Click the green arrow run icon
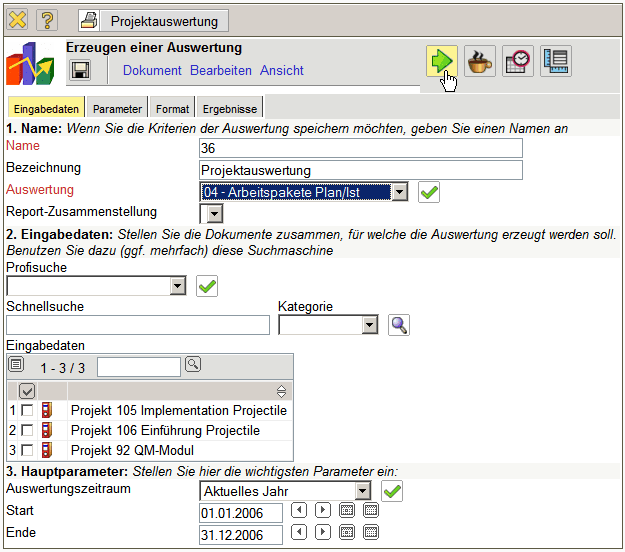Image resolution: width=625 pixels, height=552 pixels. tap(440, 61)
